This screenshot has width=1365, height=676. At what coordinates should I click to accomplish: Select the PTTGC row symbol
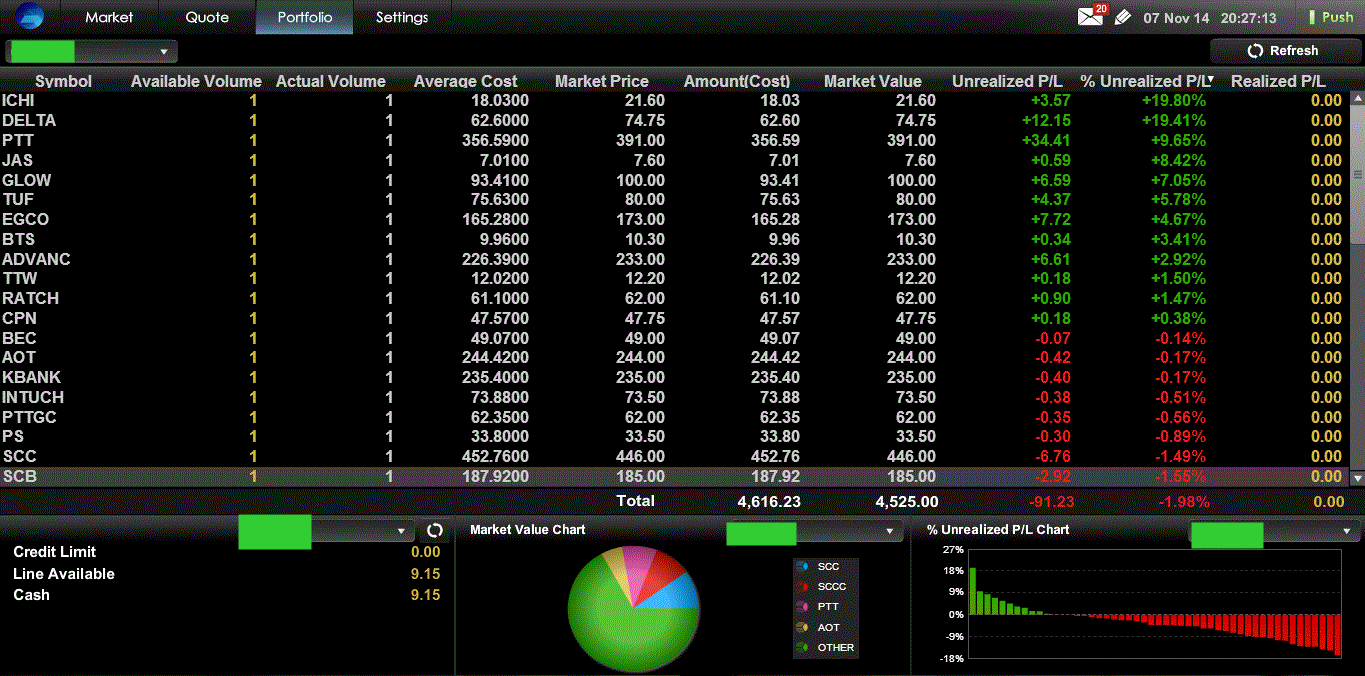click(x=30, y=417)
